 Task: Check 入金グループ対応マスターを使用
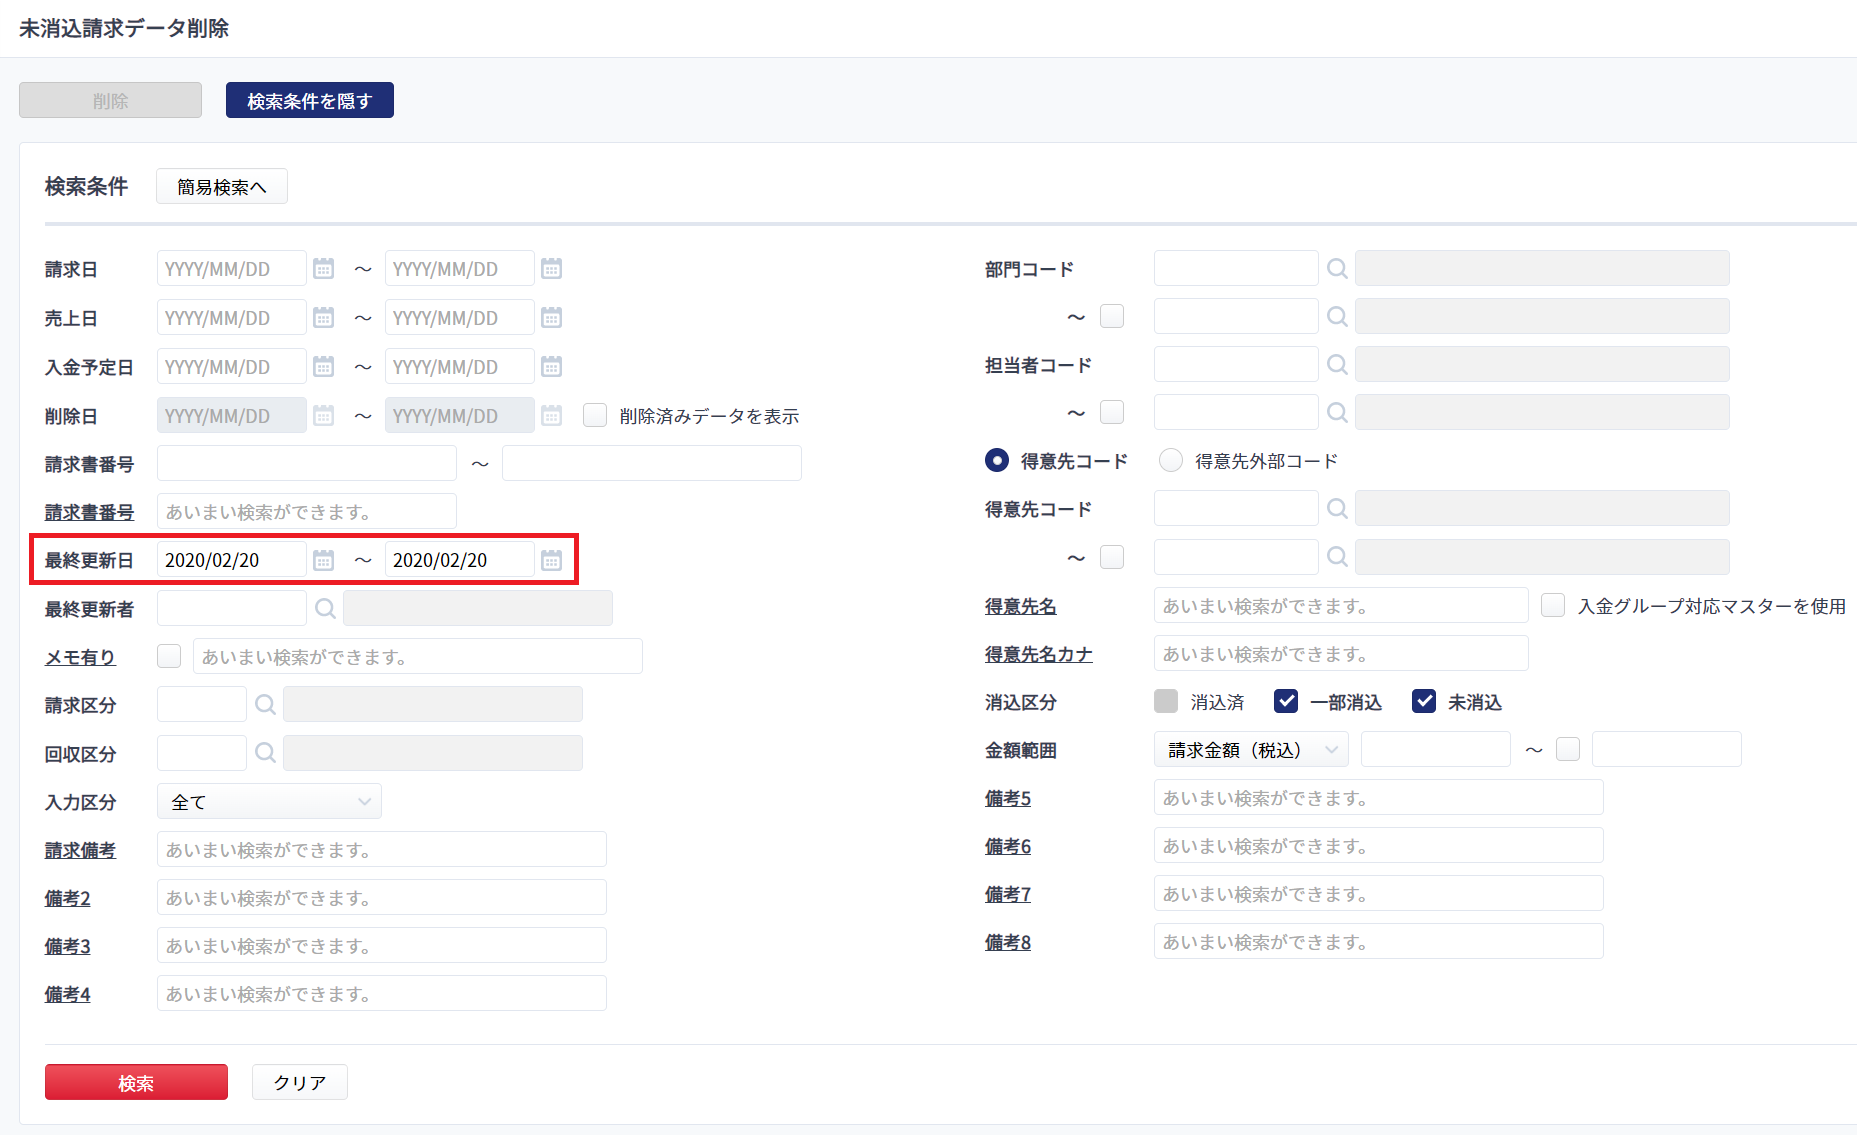[x=1553, y=605]
